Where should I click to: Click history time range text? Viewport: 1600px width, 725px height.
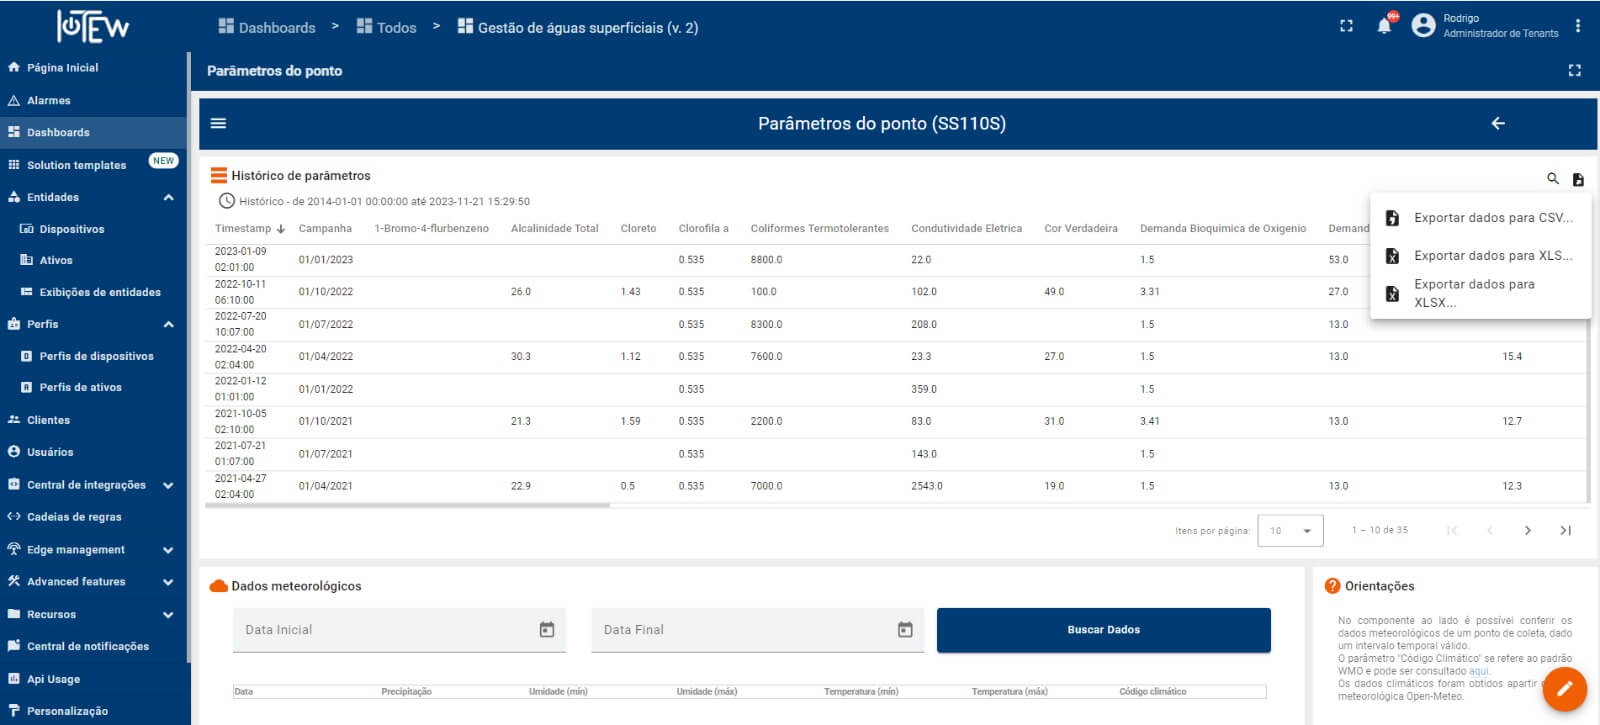tap(384, 202)
